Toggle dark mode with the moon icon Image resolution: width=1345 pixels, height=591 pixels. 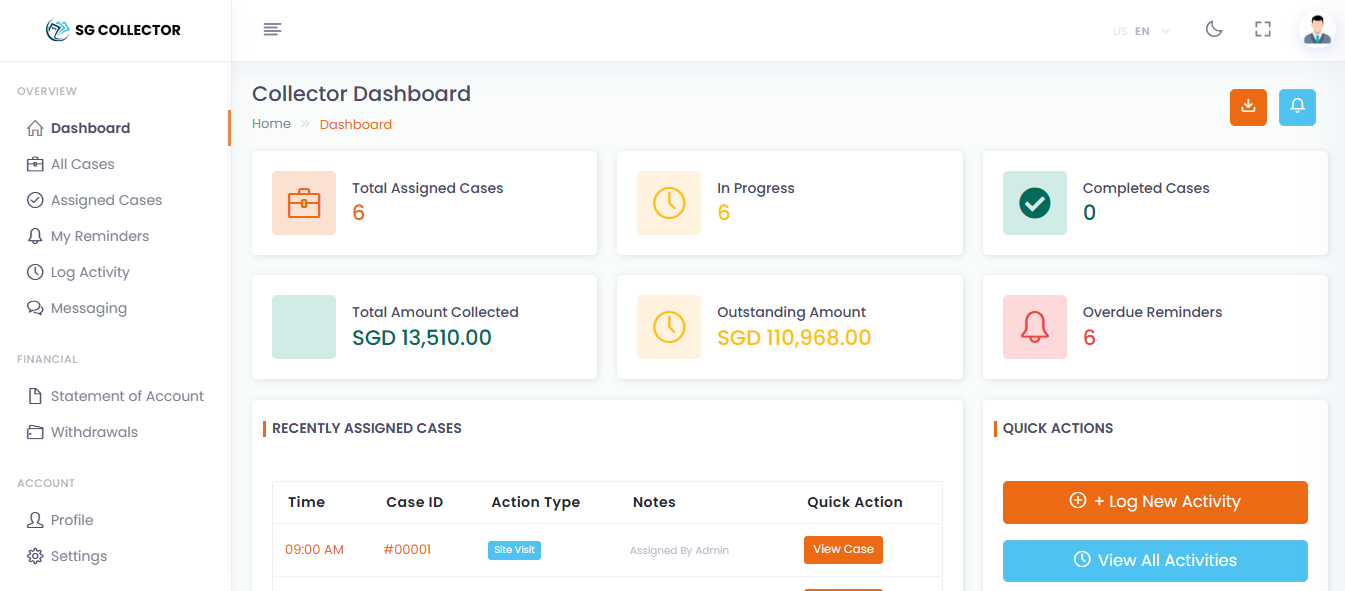click(x=1213, y=29)
